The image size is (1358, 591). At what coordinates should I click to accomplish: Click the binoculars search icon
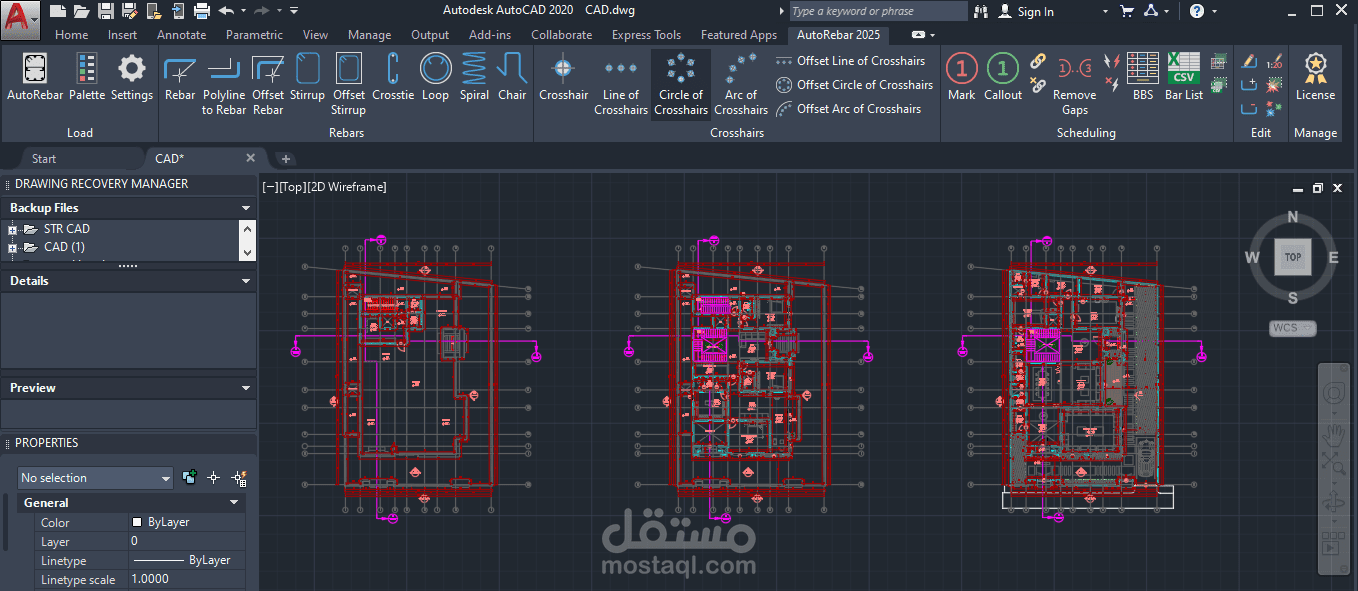coord(980,11)
